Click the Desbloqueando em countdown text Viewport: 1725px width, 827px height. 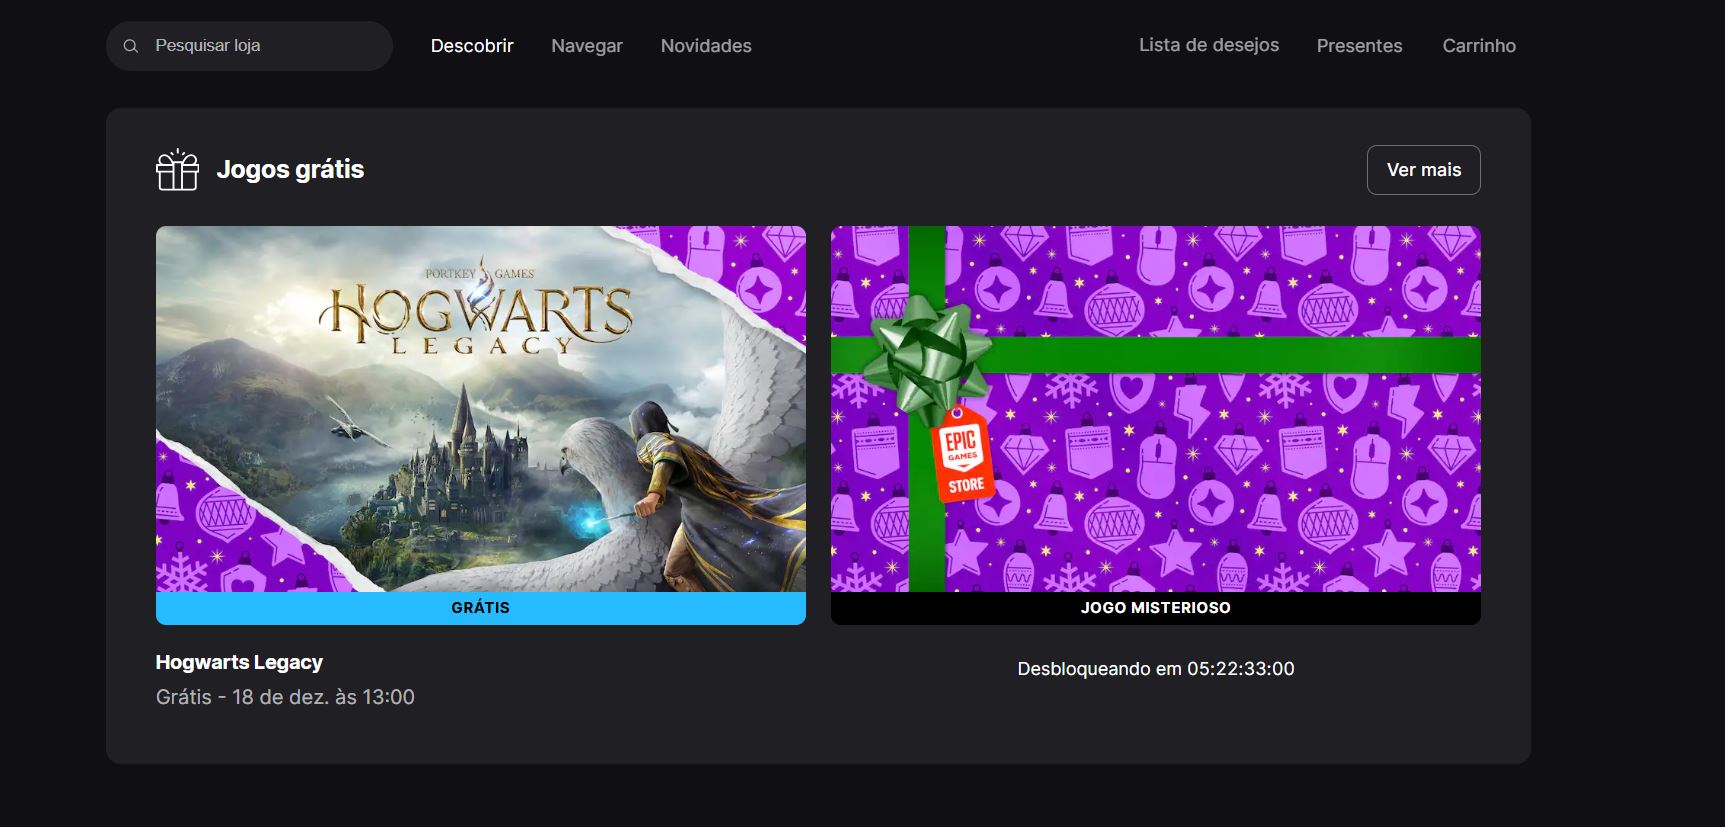pos(1155,669)
